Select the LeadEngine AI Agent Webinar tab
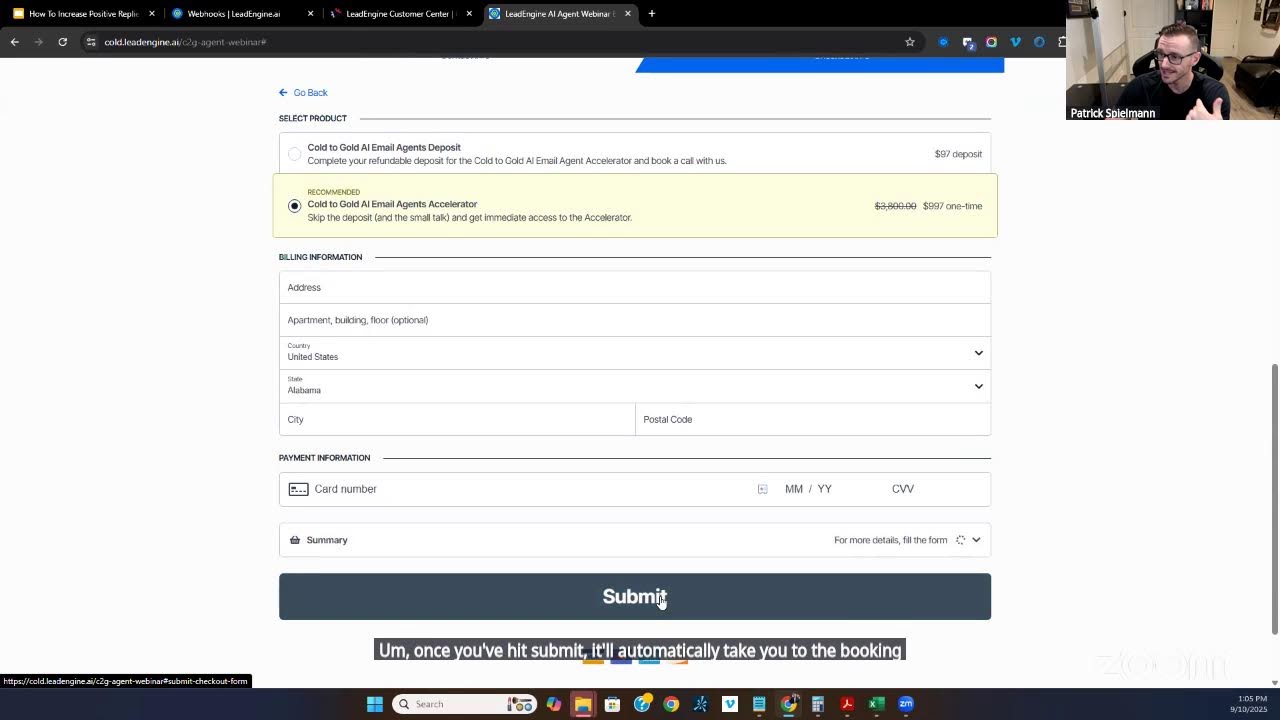Screen dimensions: 1280x720 [x=558, y=14]
